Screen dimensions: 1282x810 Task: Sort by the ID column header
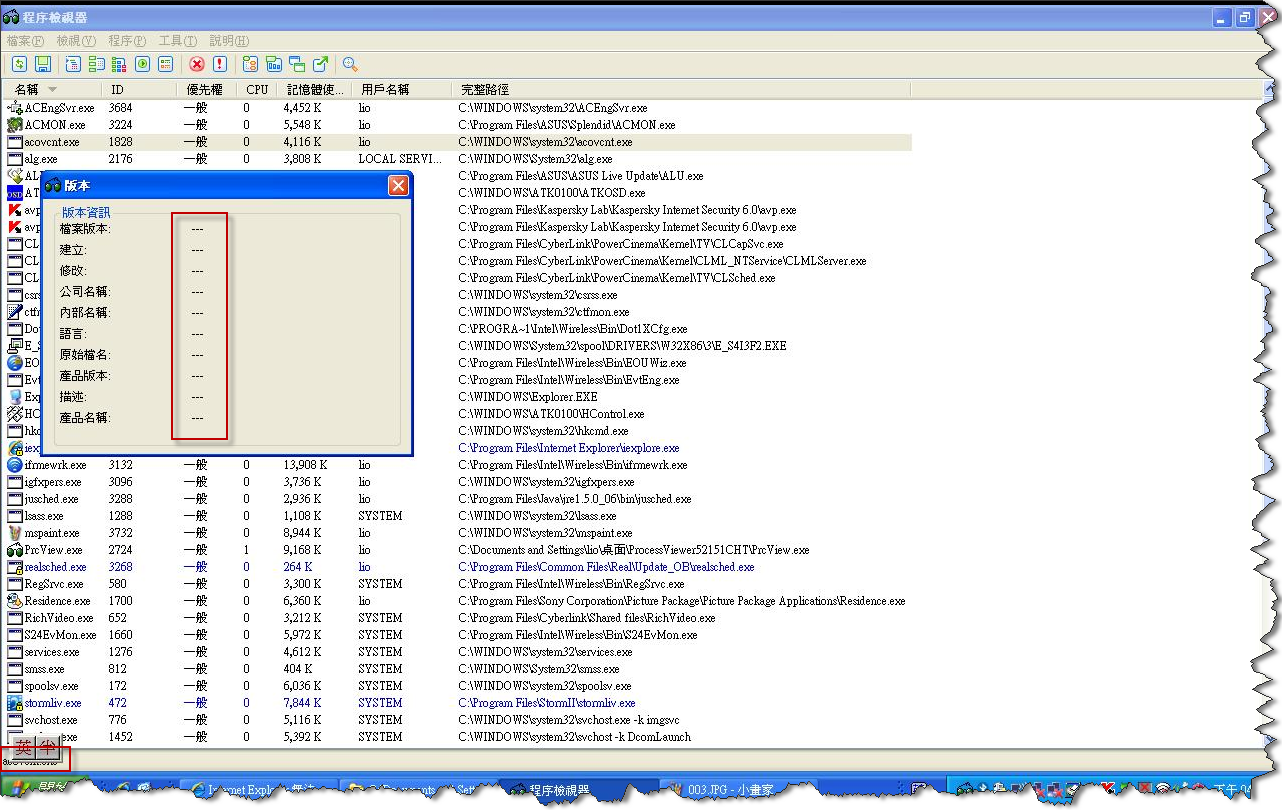141,90
